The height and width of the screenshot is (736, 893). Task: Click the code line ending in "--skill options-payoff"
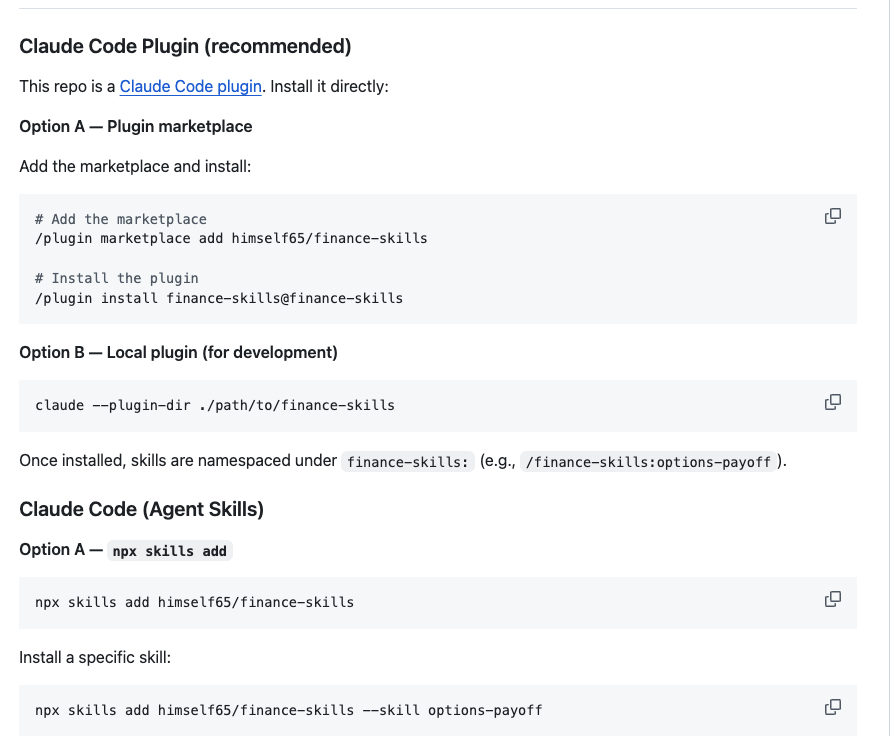coord(289,711)
